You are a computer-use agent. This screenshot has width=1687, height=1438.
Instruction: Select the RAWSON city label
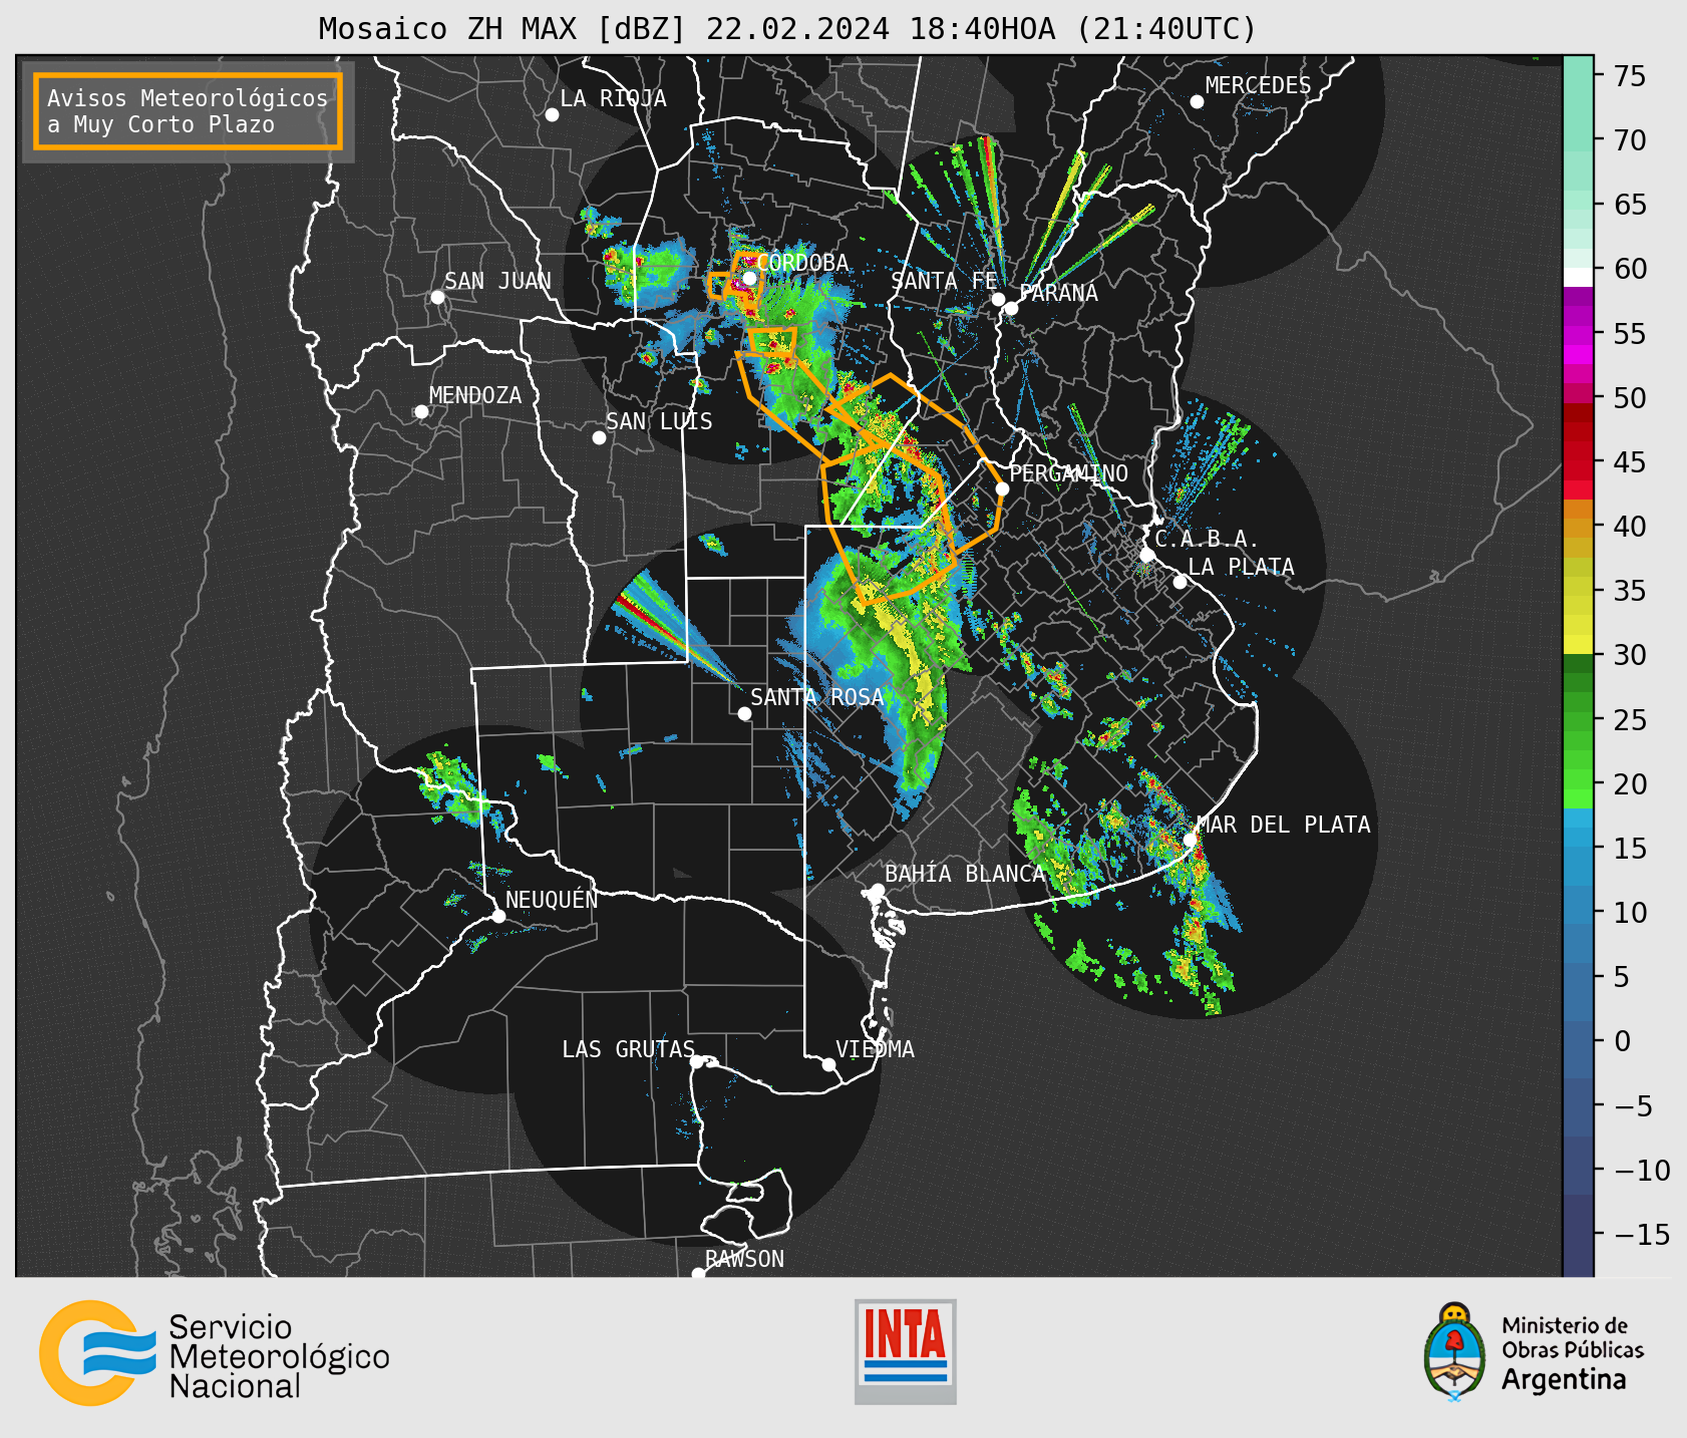744,1259
